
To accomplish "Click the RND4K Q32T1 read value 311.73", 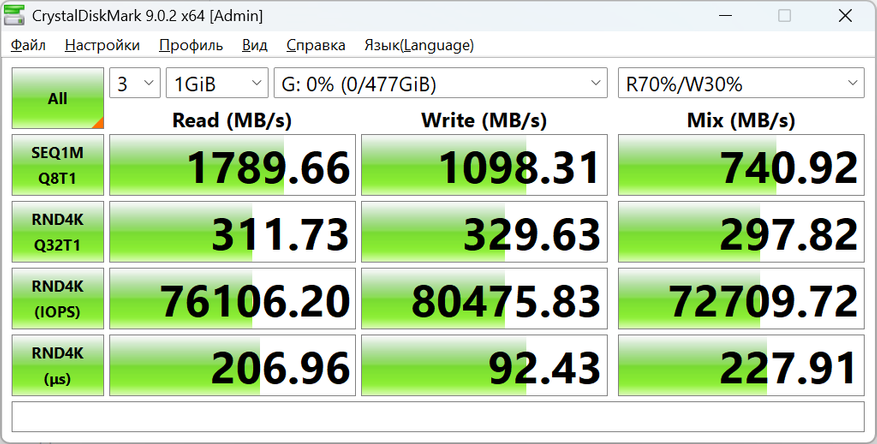I will 232,232.
